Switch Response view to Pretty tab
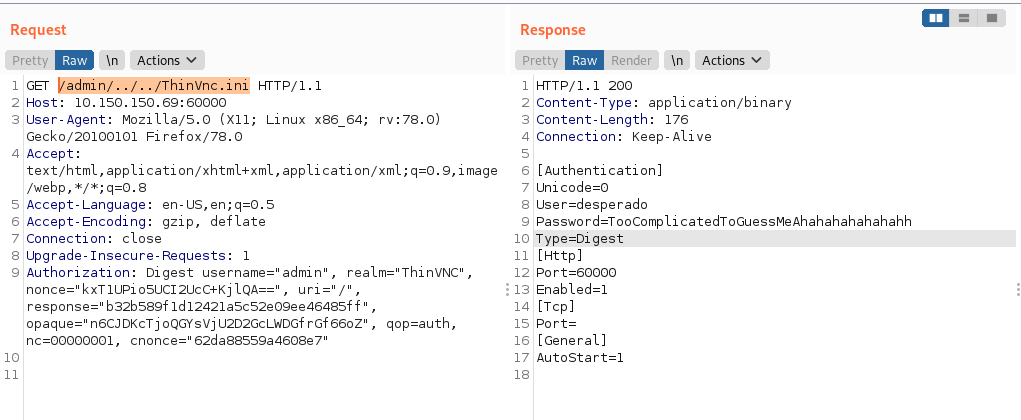 540,60
